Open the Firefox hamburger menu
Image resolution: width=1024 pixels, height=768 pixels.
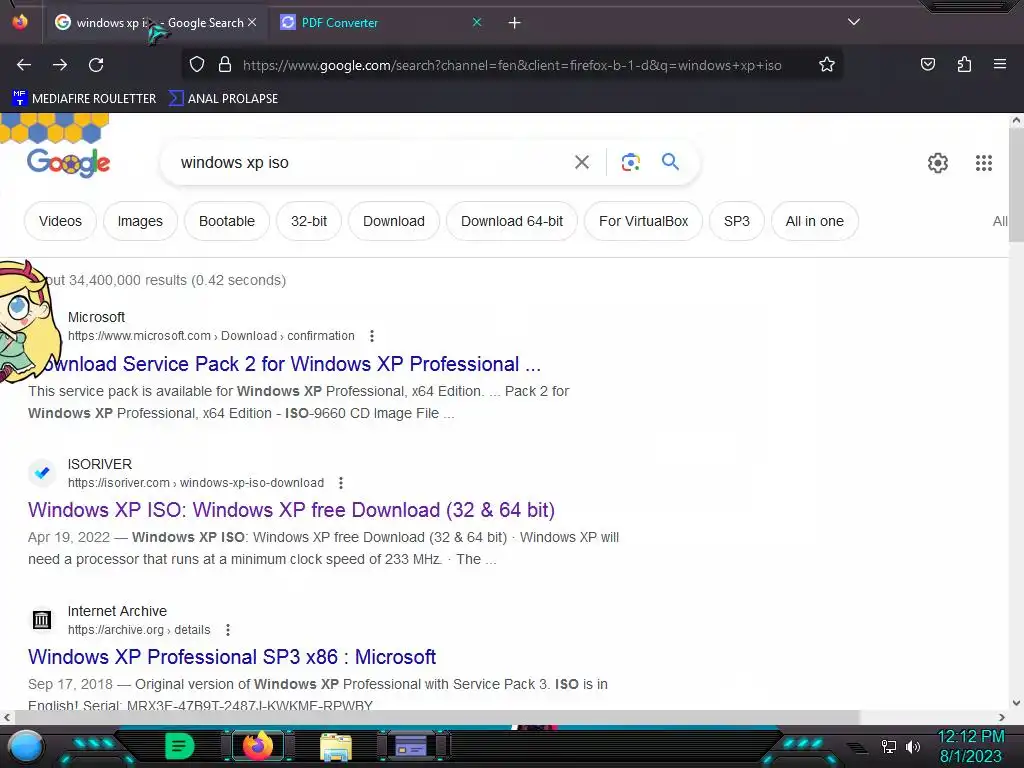[1000, 64]
